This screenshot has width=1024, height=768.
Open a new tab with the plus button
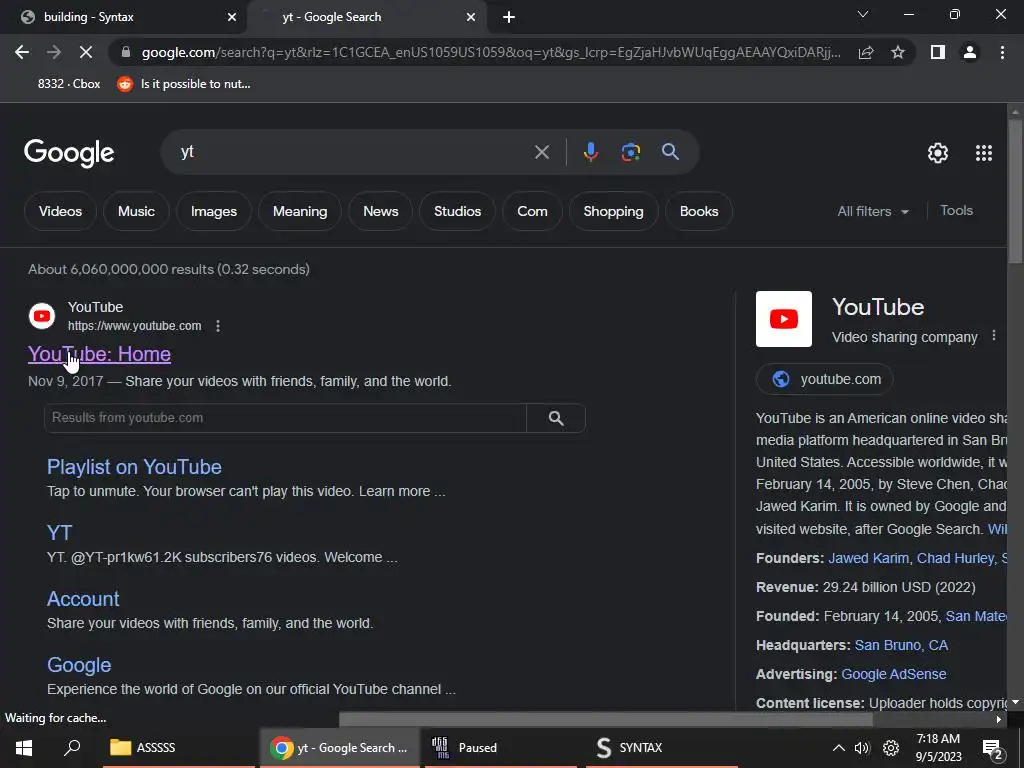(509, 17)
